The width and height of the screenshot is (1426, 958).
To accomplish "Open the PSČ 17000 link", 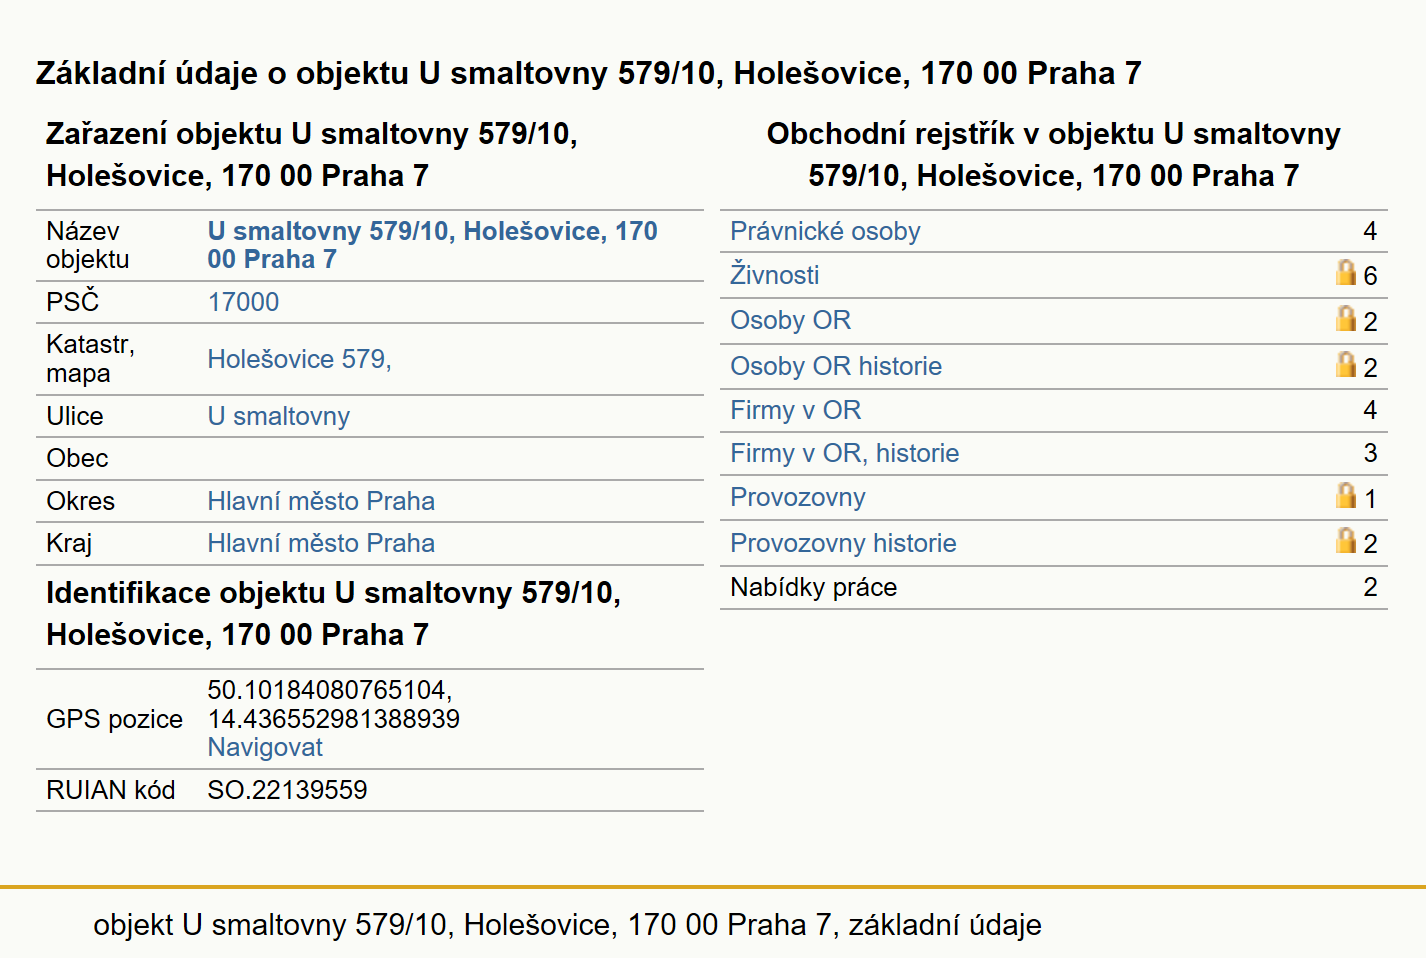I will pos(243,302).
